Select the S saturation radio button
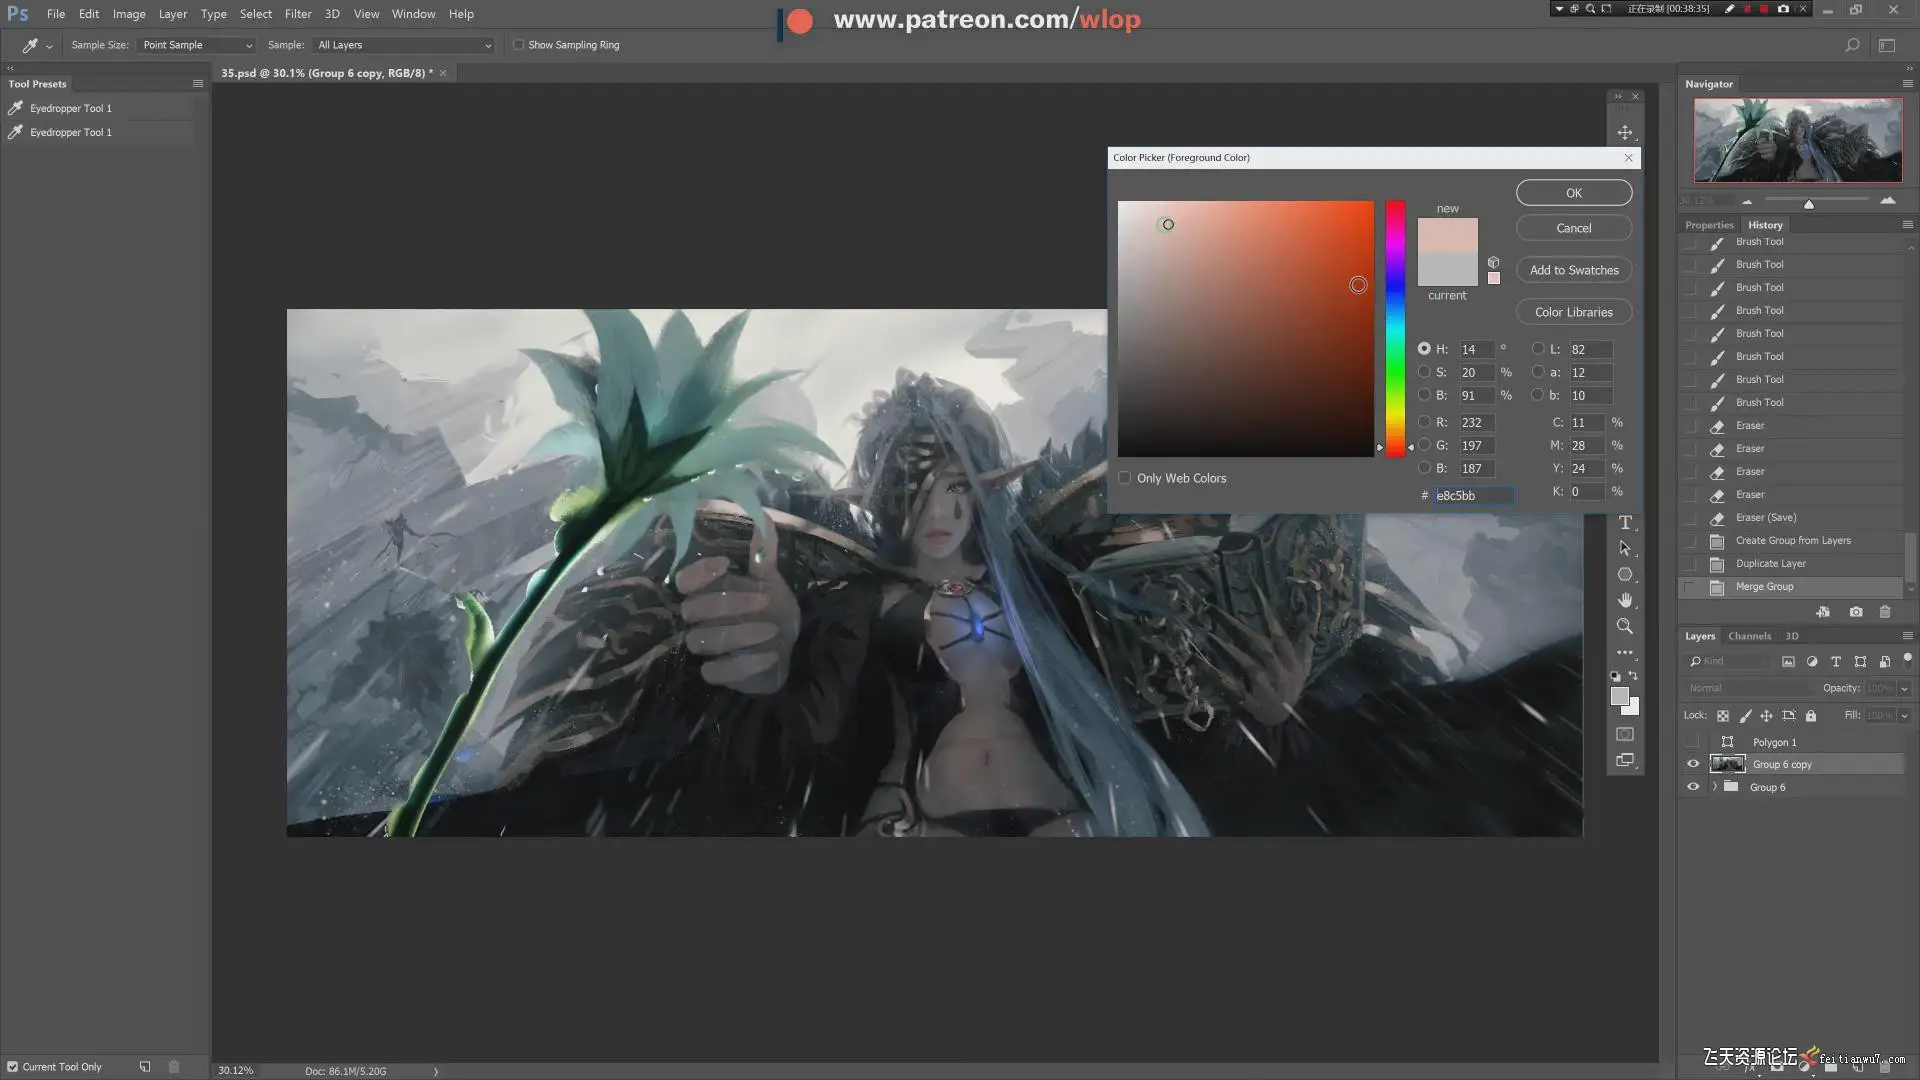 click(1424, 372)
